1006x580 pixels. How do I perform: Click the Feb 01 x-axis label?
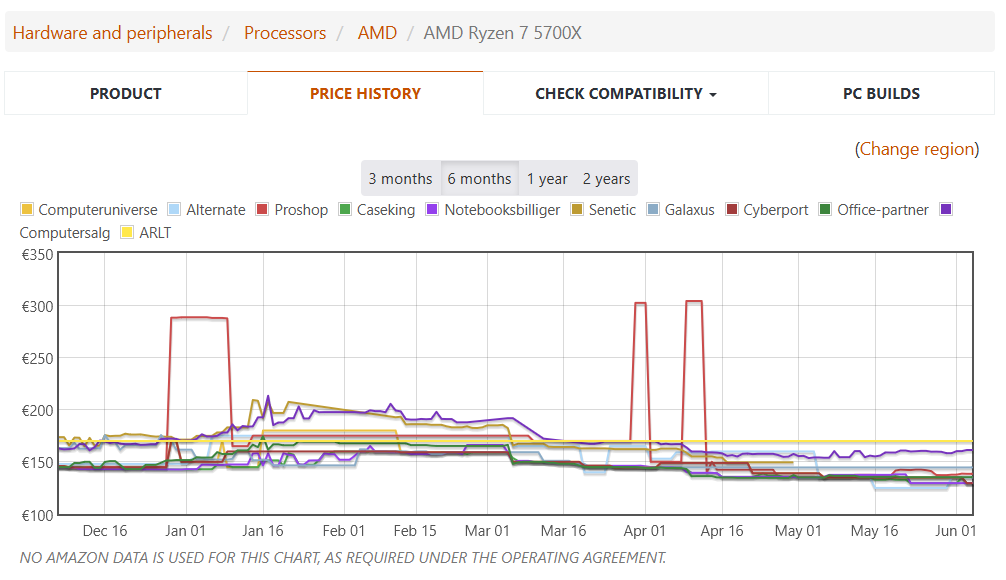(x=343, y=531)
